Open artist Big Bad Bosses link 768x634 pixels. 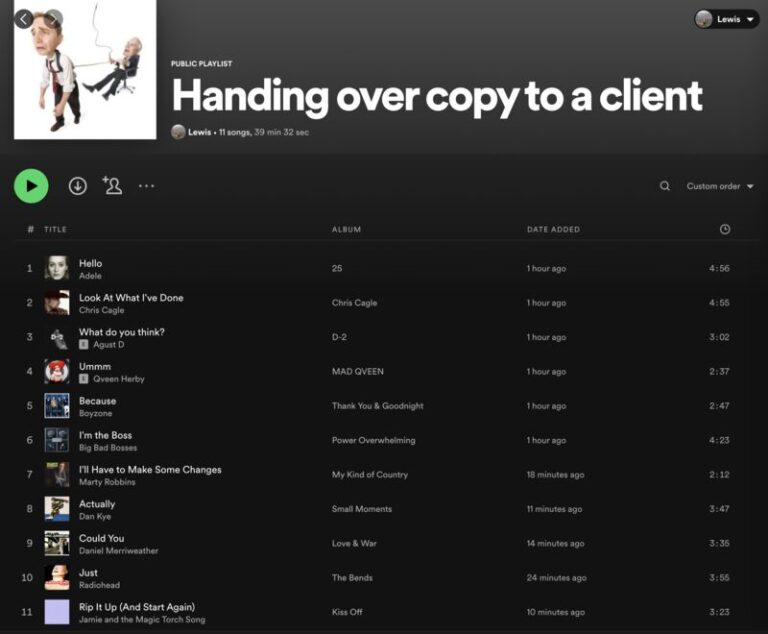pos(108,448)
